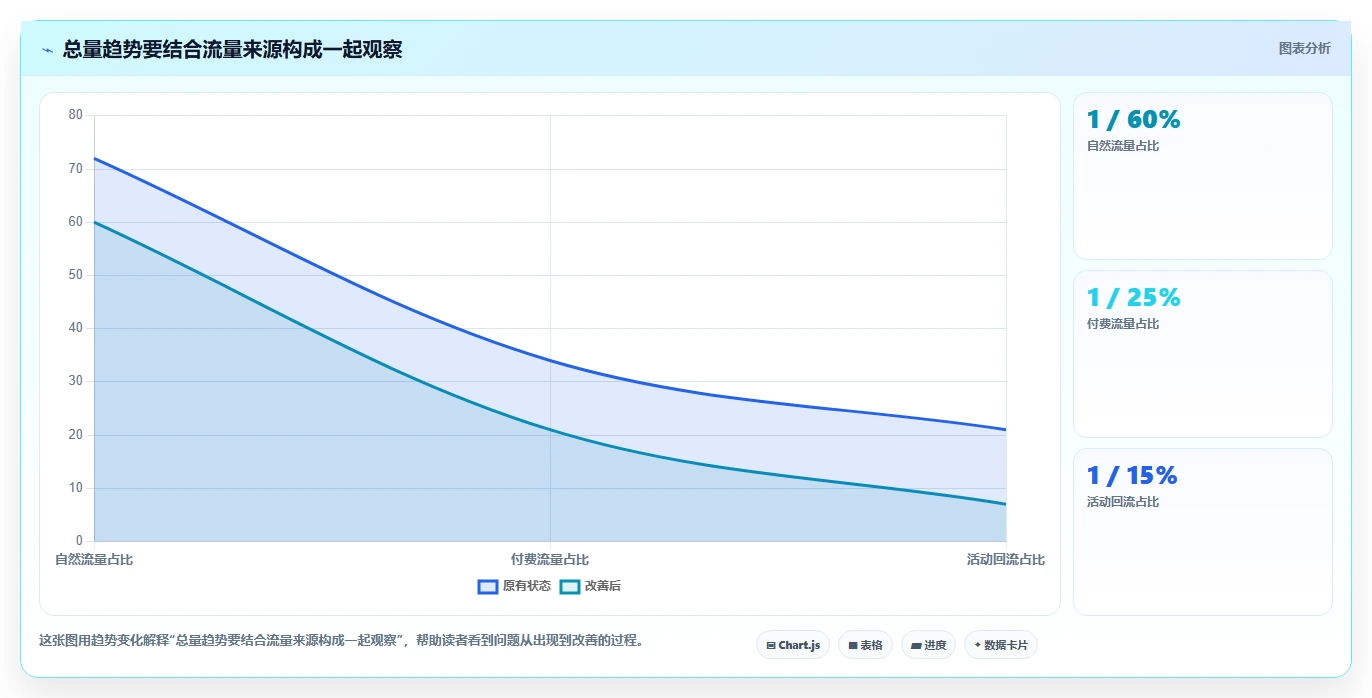Click the 自然流量占比 card caption

click(1123, 146)
